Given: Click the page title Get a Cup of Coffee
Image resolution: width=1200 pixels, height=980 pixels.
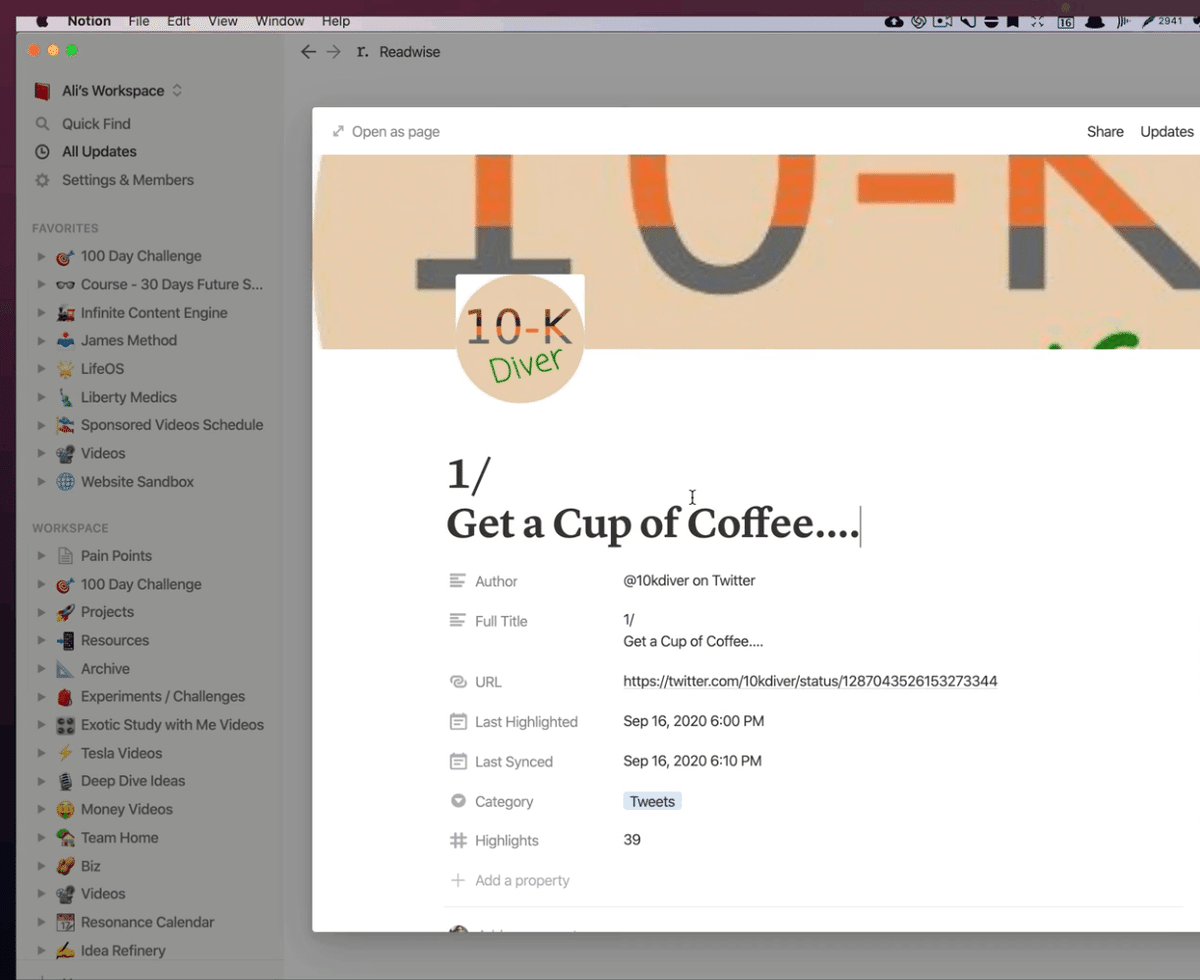Looking at the screenshot, I should pyautogui.click(x=652, y=523).
